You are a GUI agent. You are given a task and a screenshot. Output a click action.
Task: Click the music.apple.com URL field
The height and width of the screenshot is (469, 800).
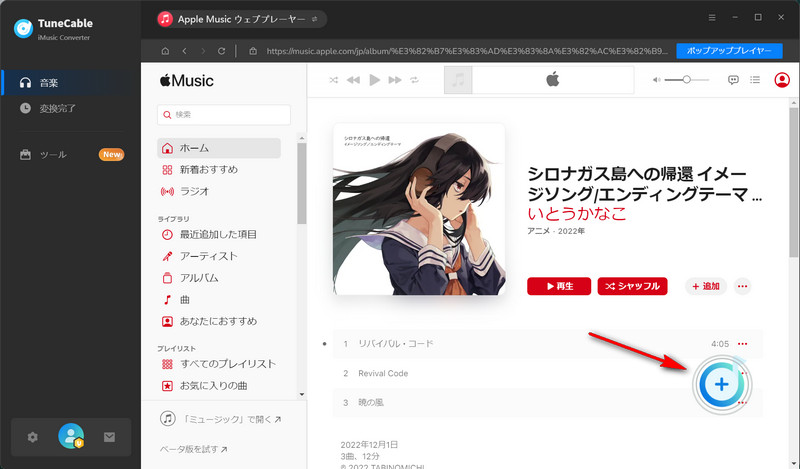[467, 51]
